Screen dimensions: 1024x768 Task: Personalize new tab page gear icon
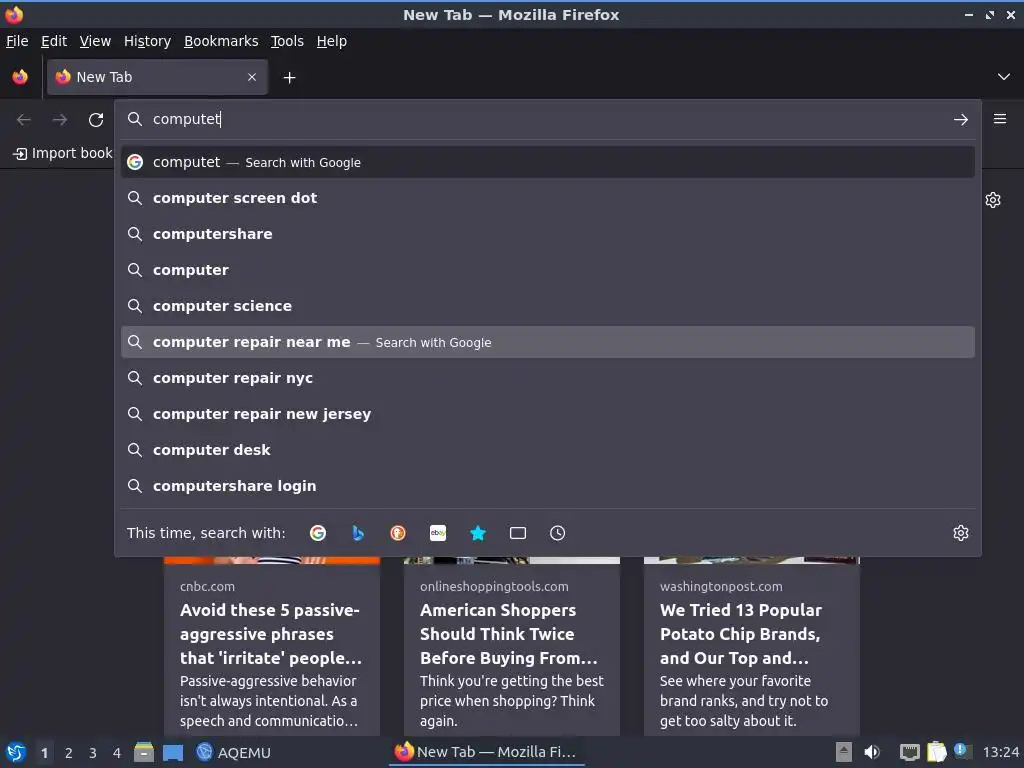[x=993, y=200]
